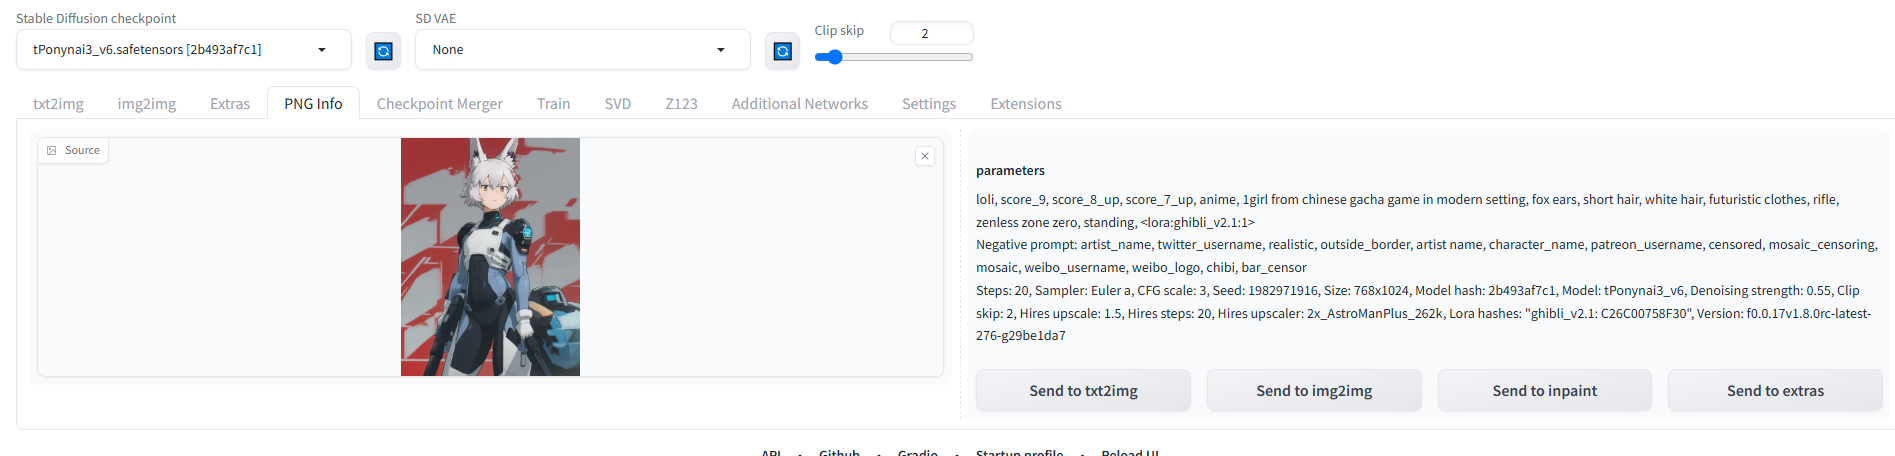Click the Source image label icon
Screen dimensions: 1895x456
pyautogui.click(x=52, y=150)
